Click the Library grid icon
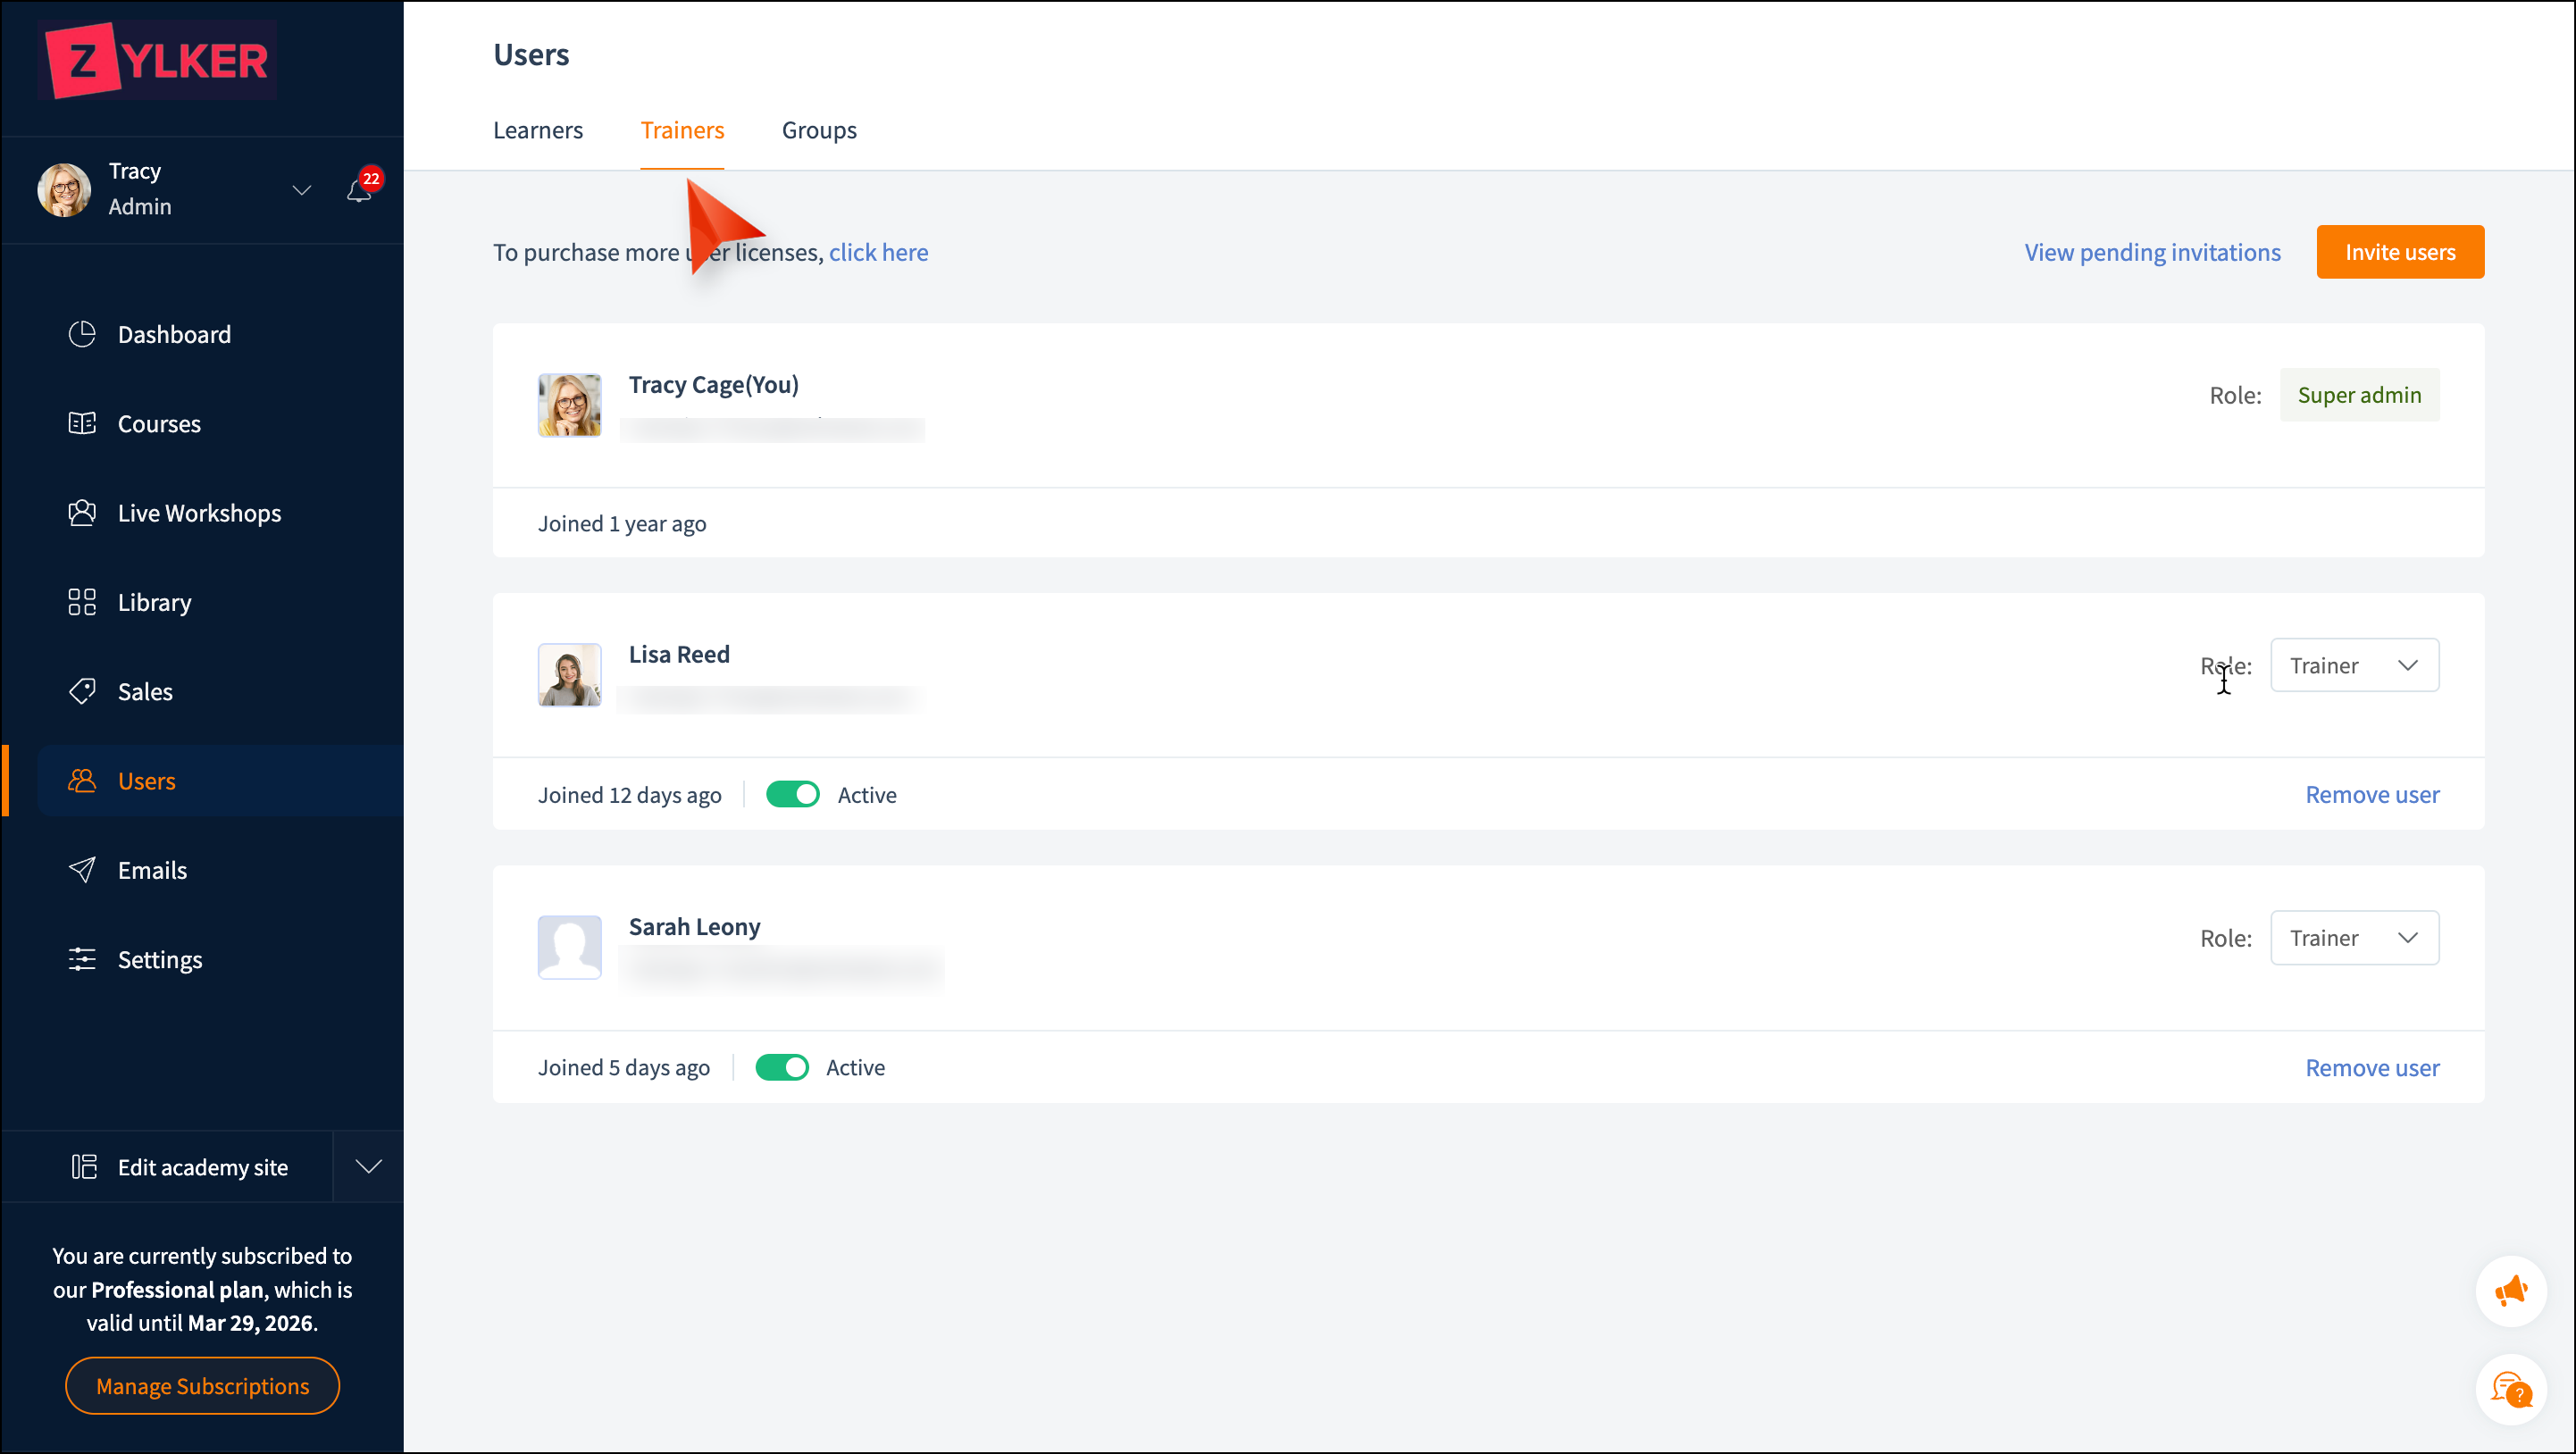Viewport: 2576px width, 1454px height. point(82,602)
